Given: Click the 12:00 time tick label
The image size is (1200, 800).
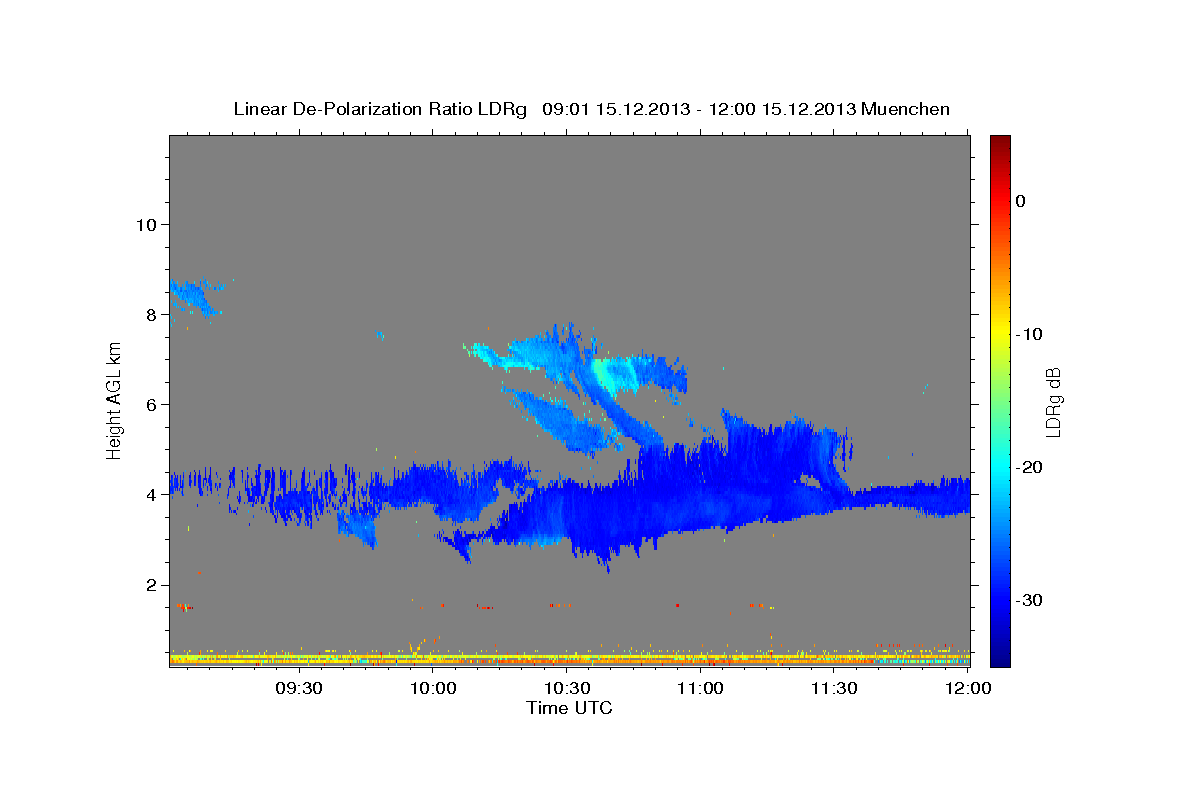Looking at the screenshot, I should 968,688.
